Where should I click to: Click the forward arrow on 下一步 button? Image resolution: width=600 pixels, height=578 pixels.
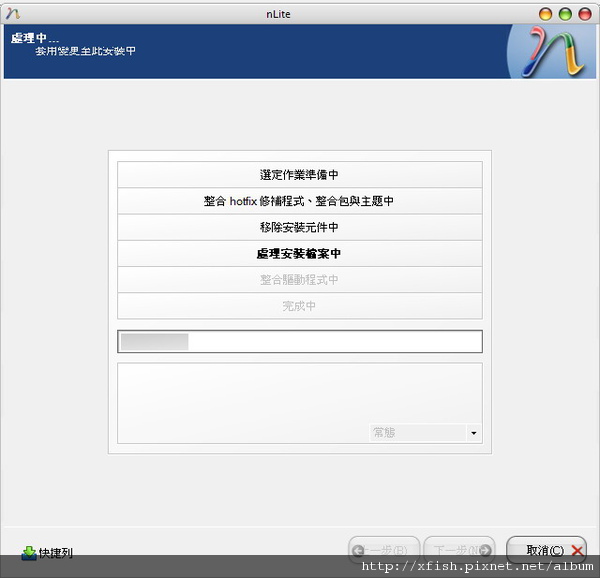485,550
